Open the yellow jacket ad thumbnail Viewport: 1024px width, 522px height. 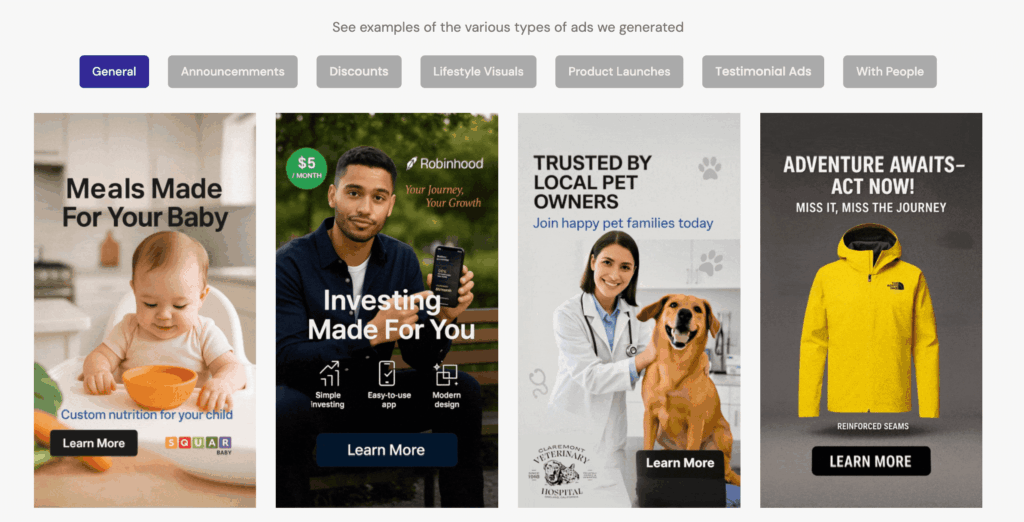click(x=871, y=310)
